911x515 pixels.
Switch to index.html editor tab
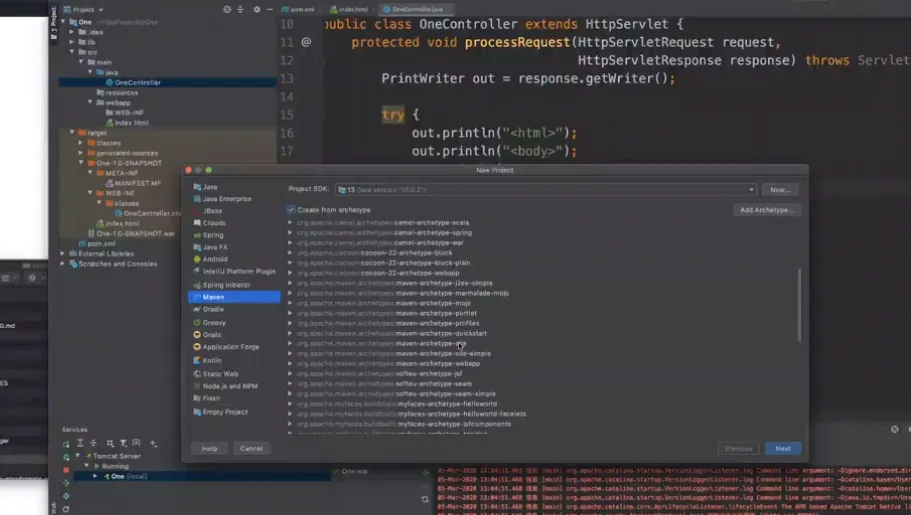349,9
